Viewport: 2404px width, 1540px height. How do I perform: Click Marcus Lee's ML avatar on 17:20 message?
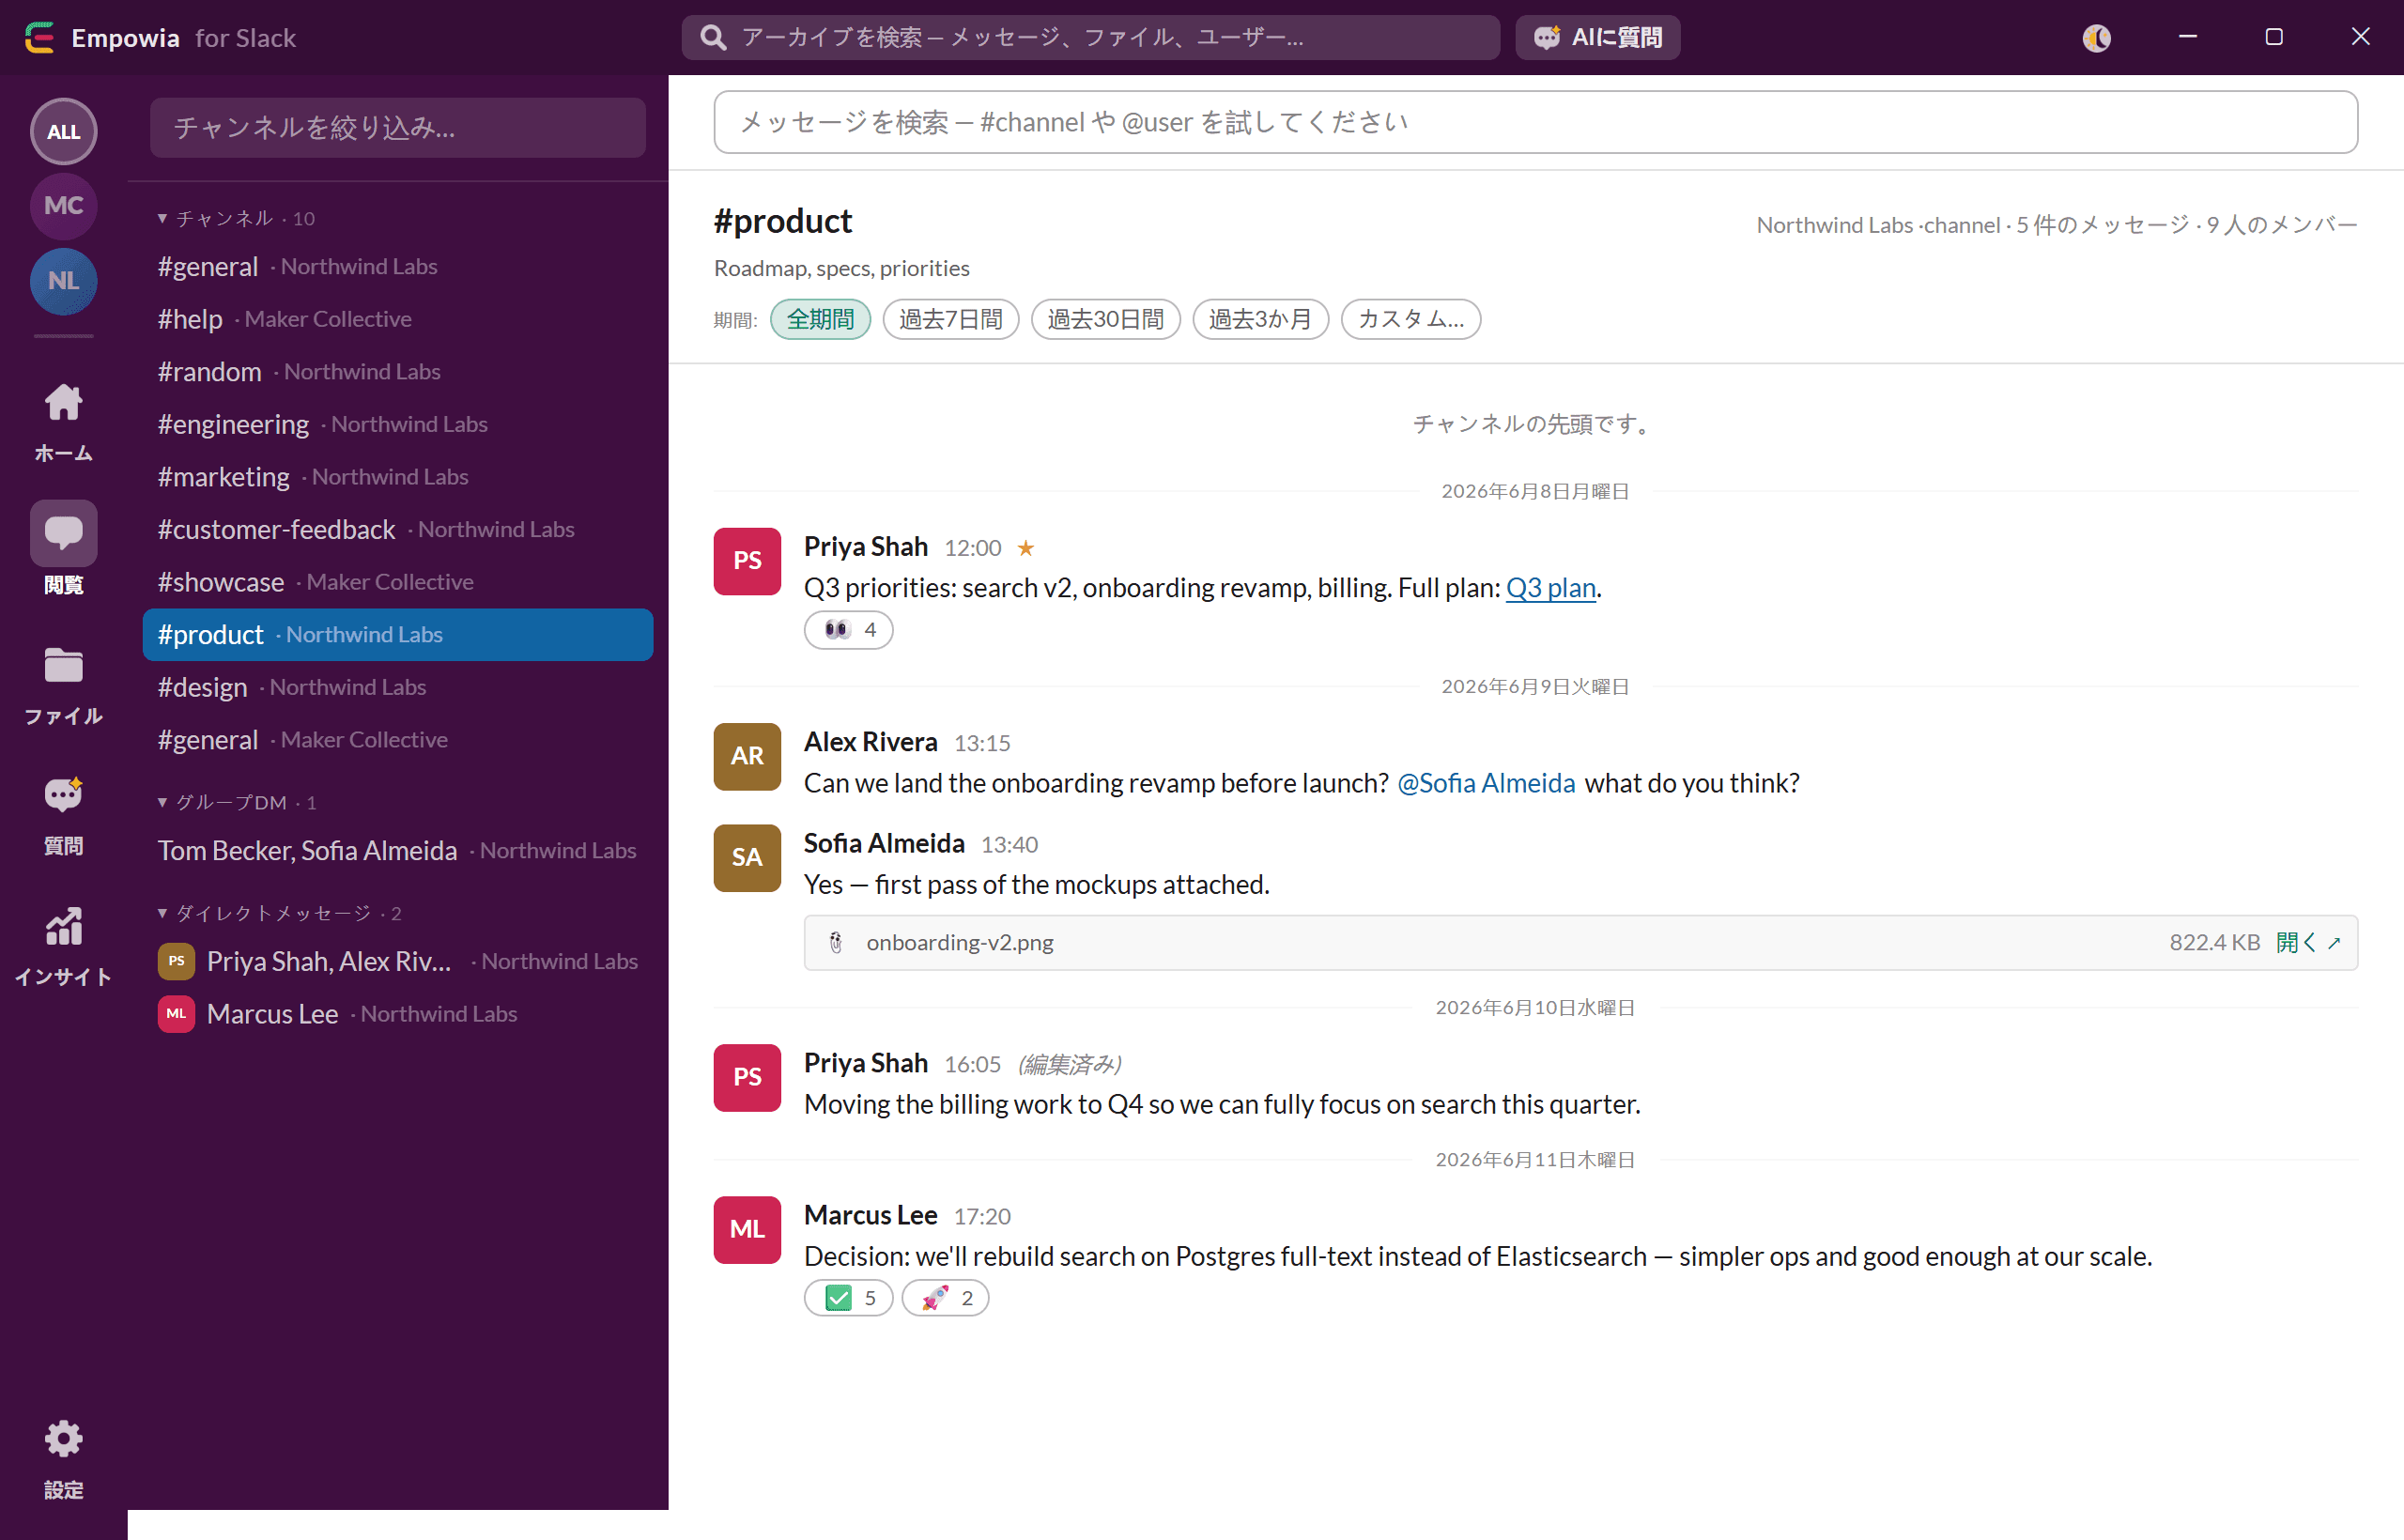point(747,1230)
